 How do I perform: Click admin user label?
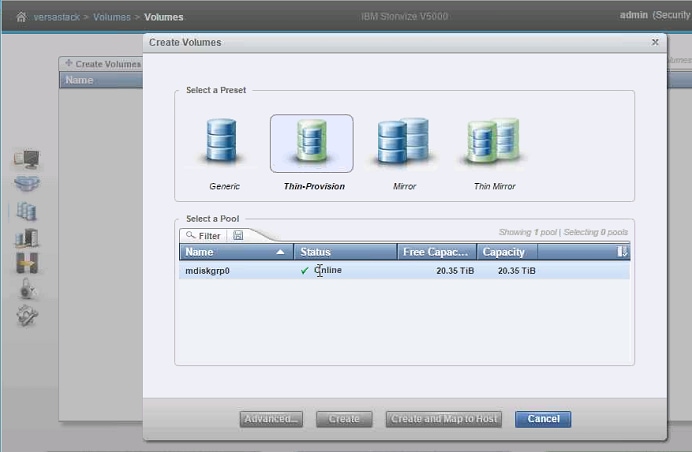[x=634, y=15]
